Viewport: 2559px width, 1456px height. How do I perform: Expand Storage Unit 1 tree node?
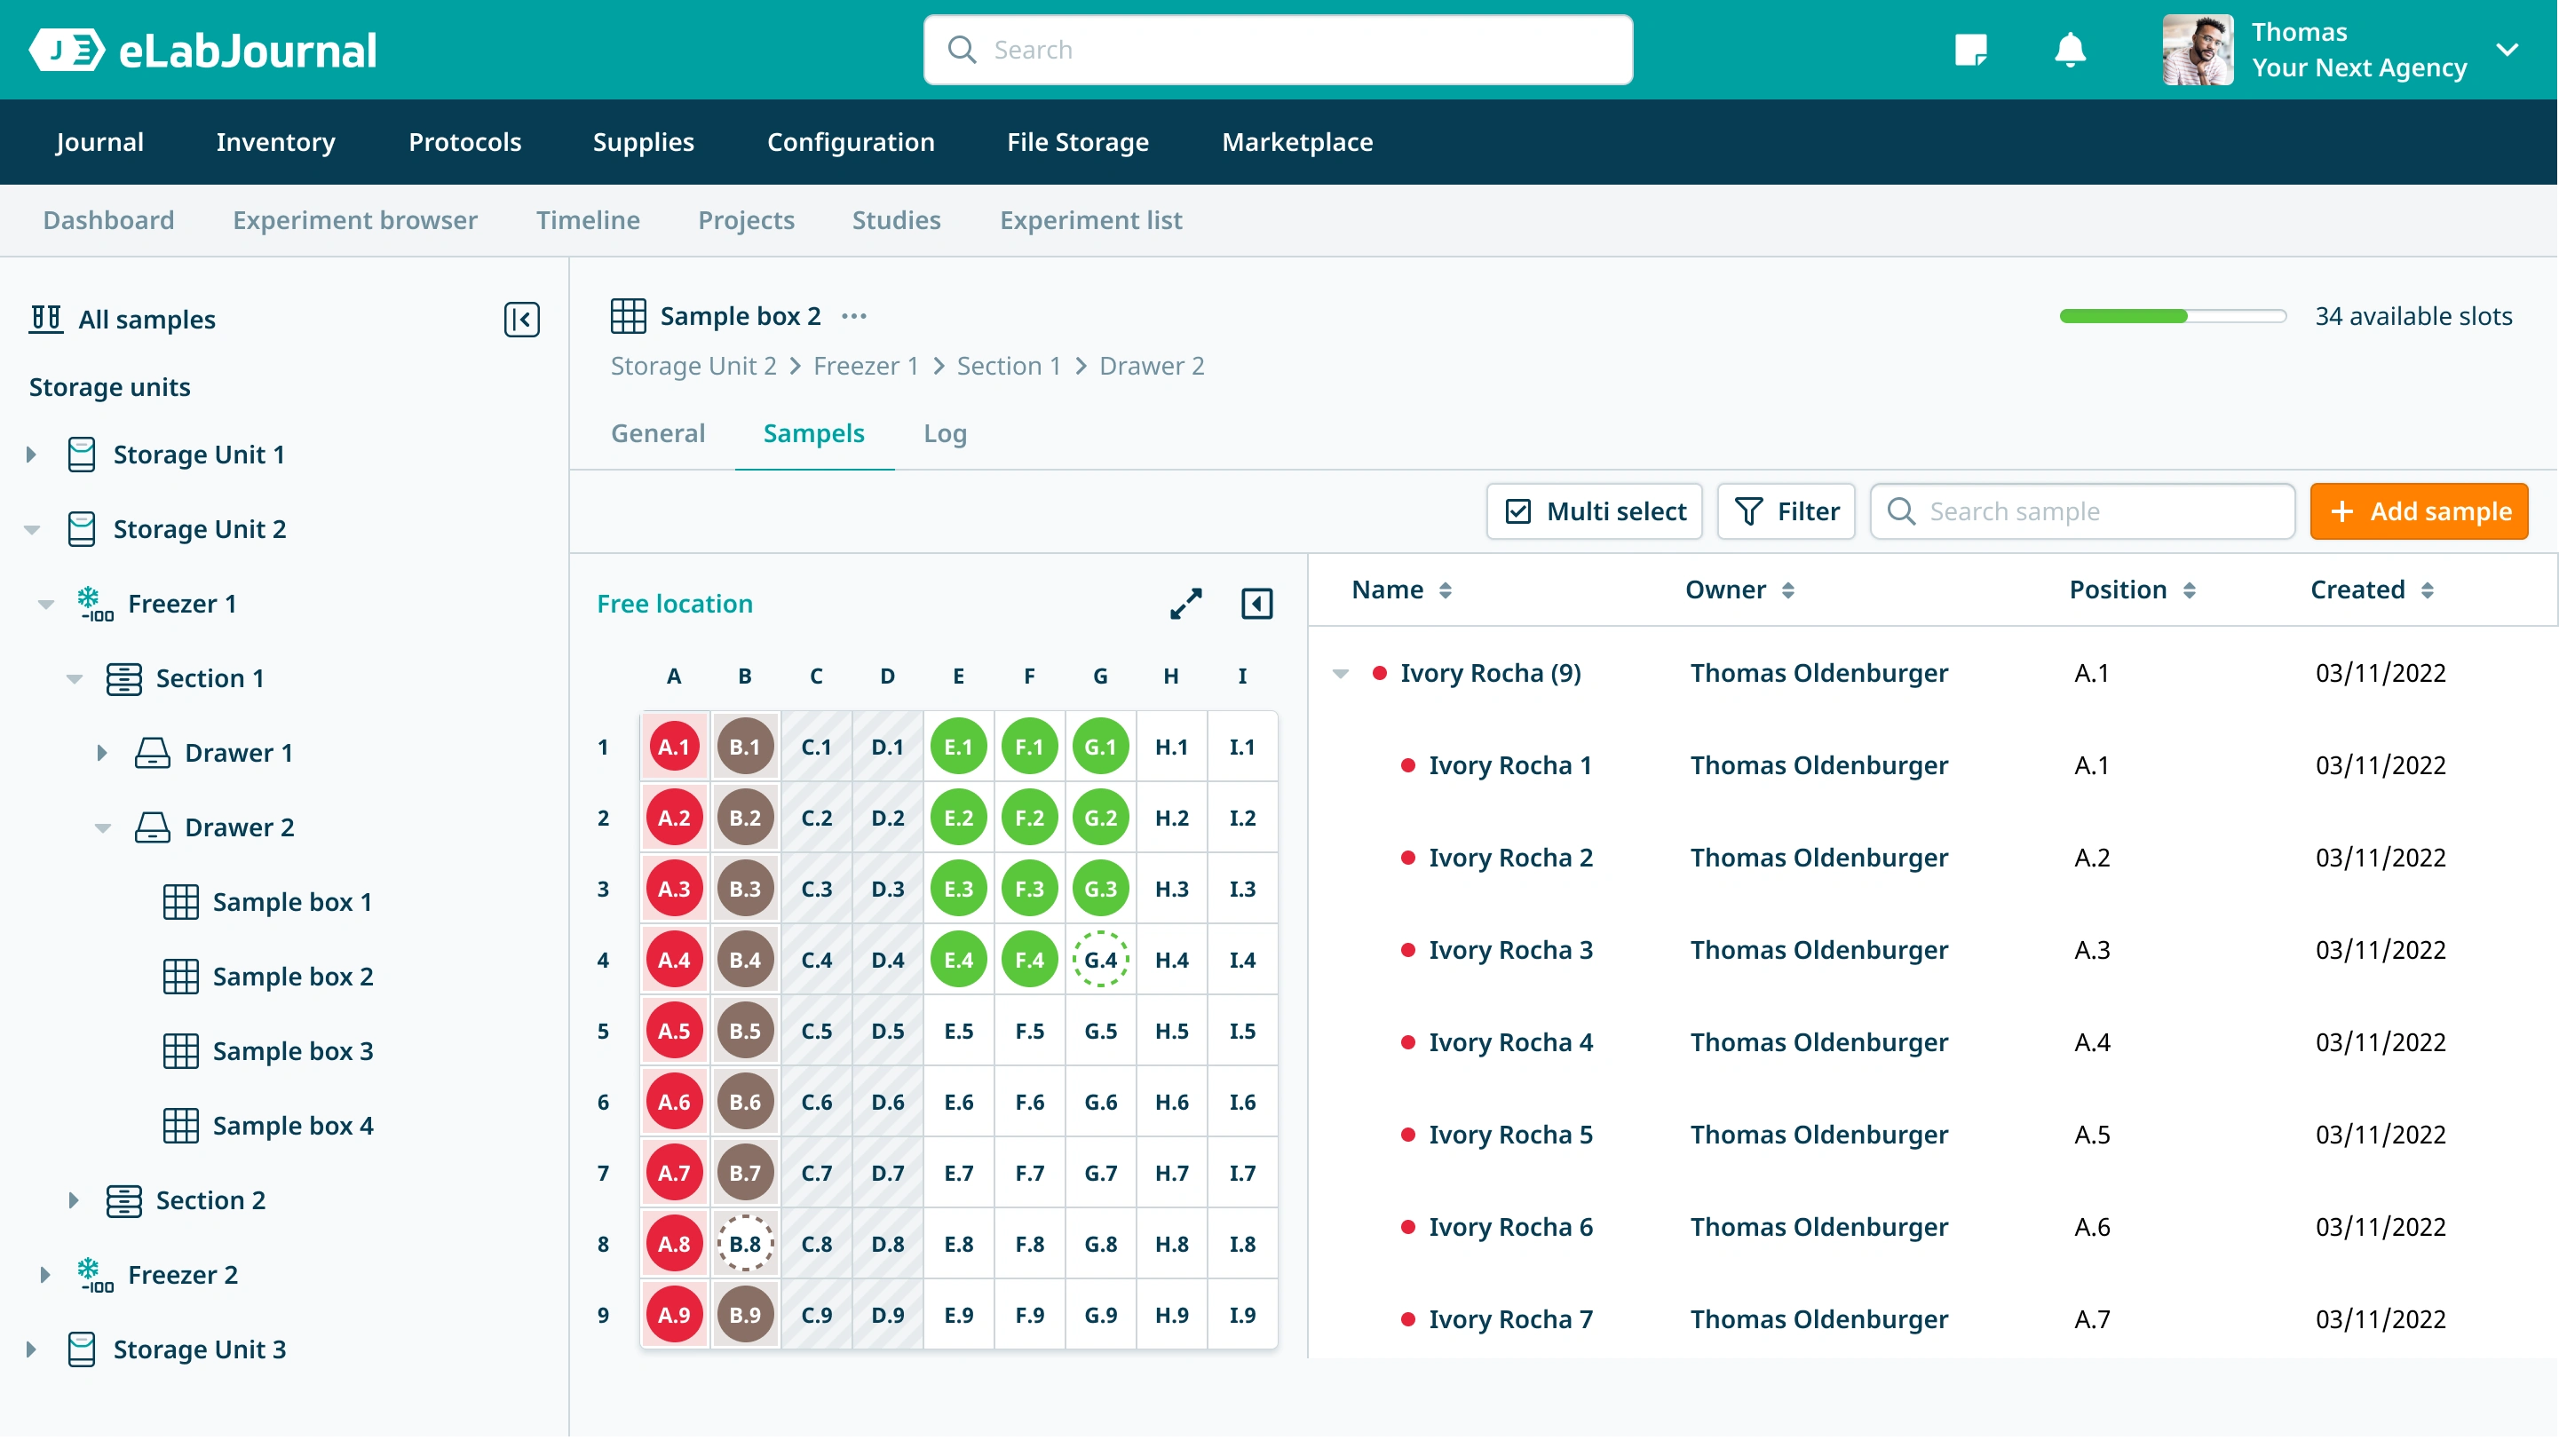(32, 454)
